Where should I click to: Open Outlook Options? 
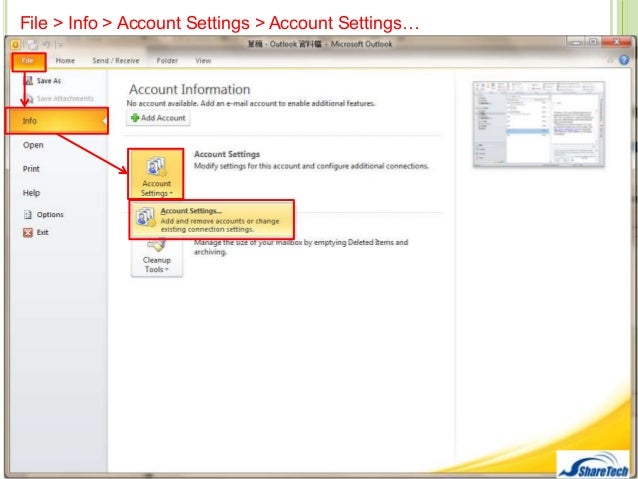(x=44, y=214)
